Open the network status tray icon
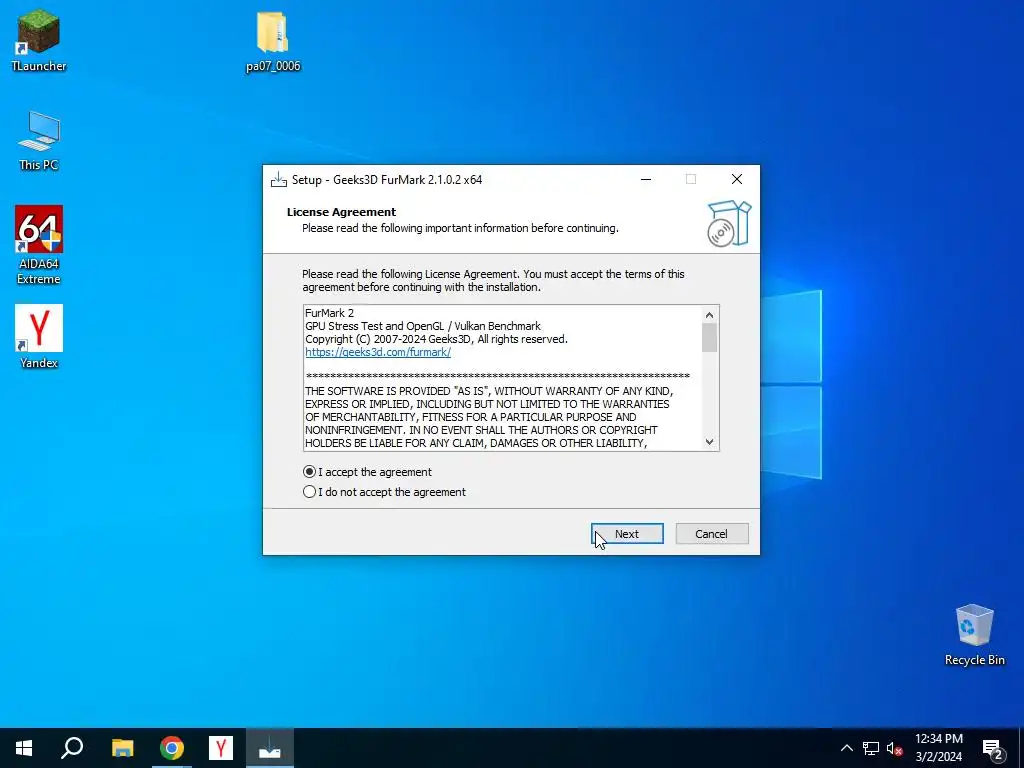The width and height of the screenshot is (1024, 768). coord(871,748)
